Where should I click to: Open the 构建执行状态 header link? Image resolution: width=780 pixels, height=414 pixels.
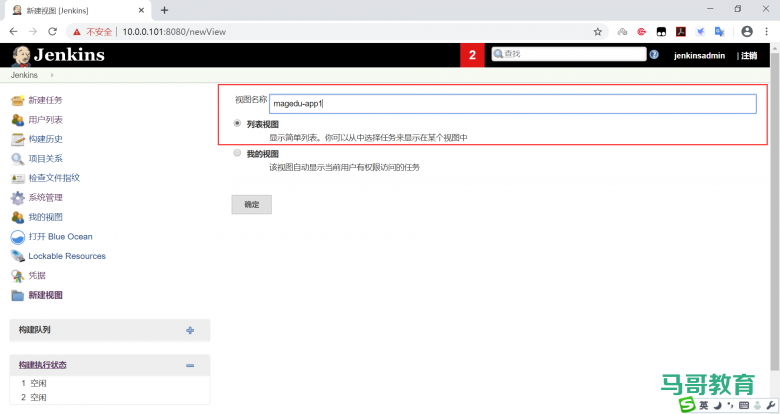[42, 365]
